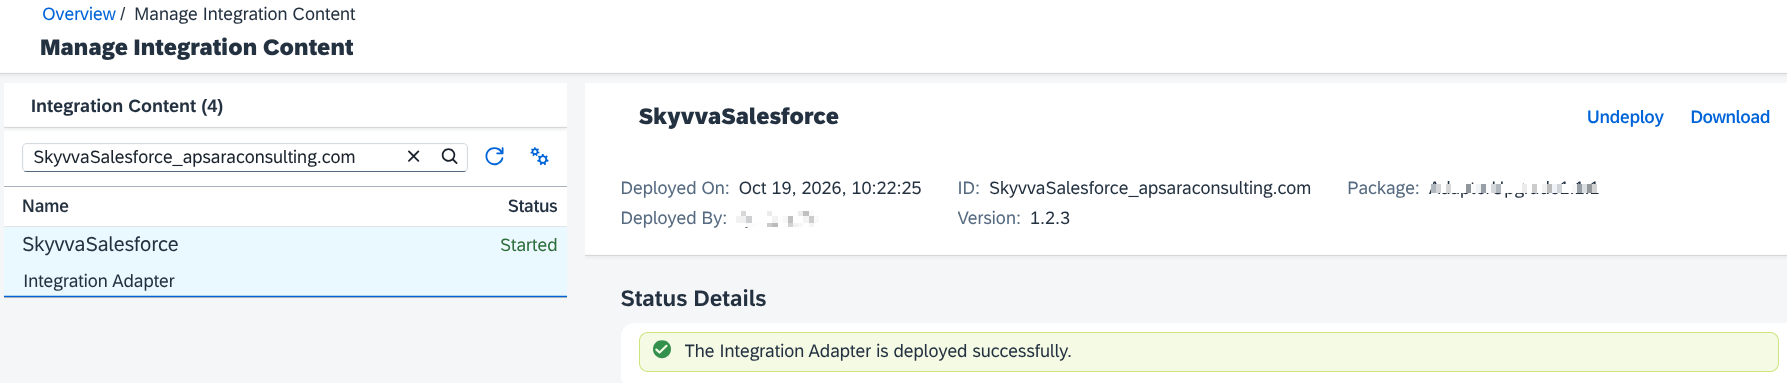Screen dimensions: 1787x383
Task: Open table settings gear icon
Action: tap(539, 156)
